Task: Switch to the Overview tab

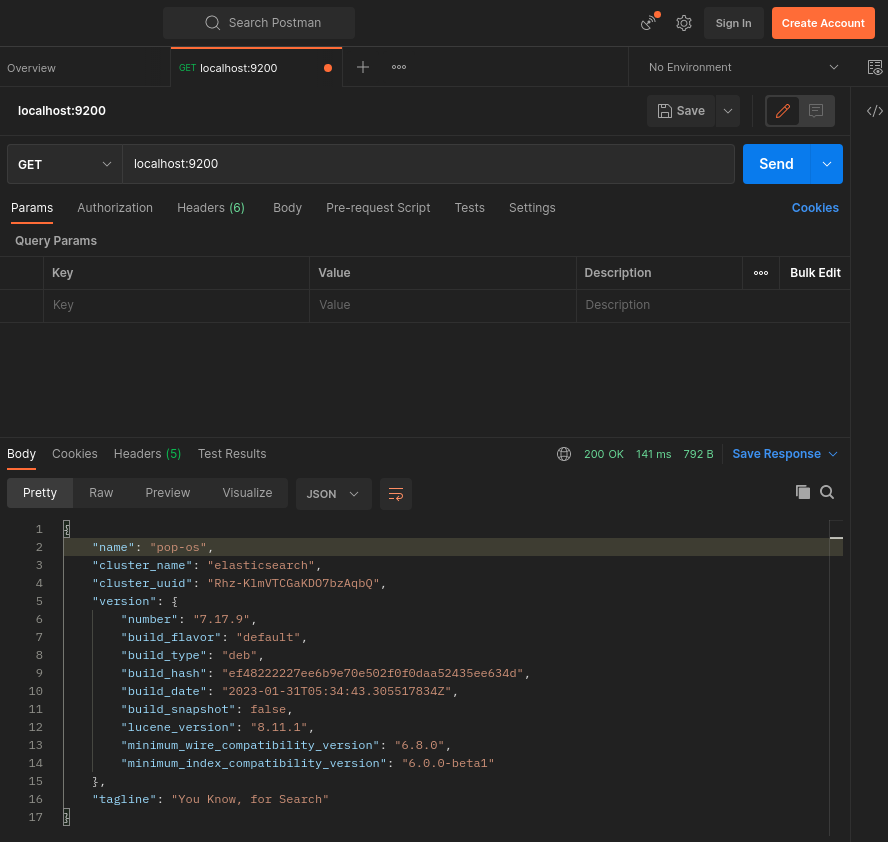Action: (x=85, y=68)
